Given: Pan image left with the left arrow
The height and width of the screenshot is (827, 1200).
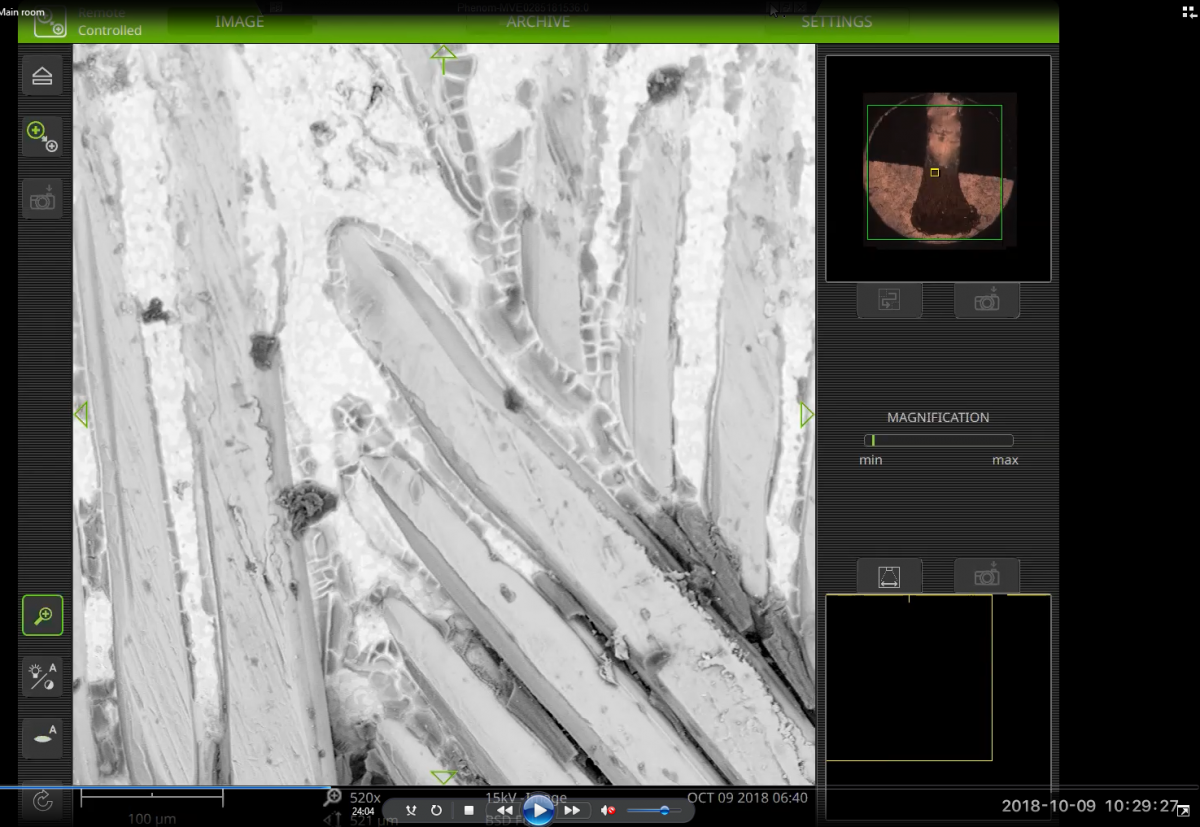Looking at the screenshot, I should pyautogui.click(x=81, y=414).
